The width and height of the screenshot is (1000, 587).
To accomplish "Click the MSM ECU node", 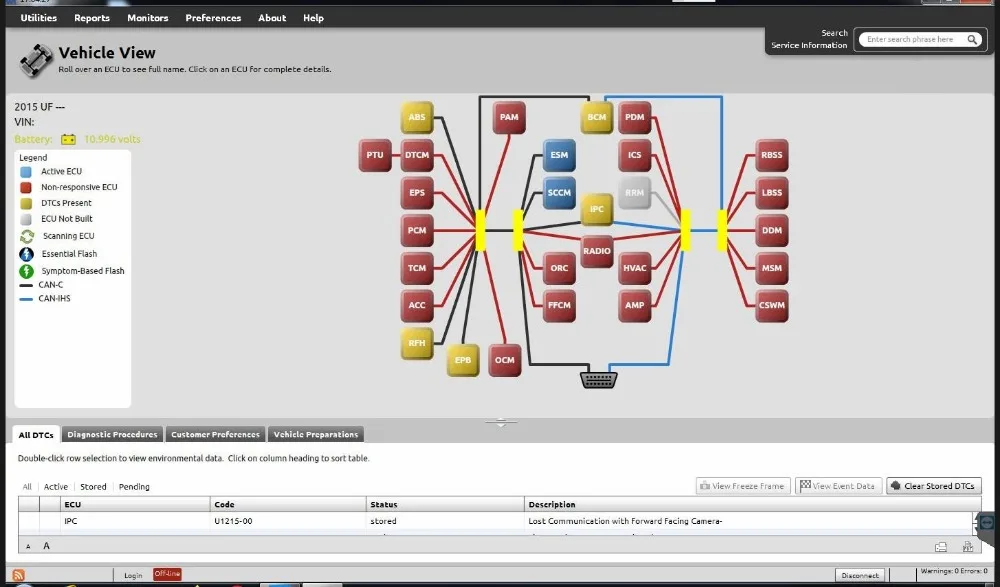I will (772, 268).
